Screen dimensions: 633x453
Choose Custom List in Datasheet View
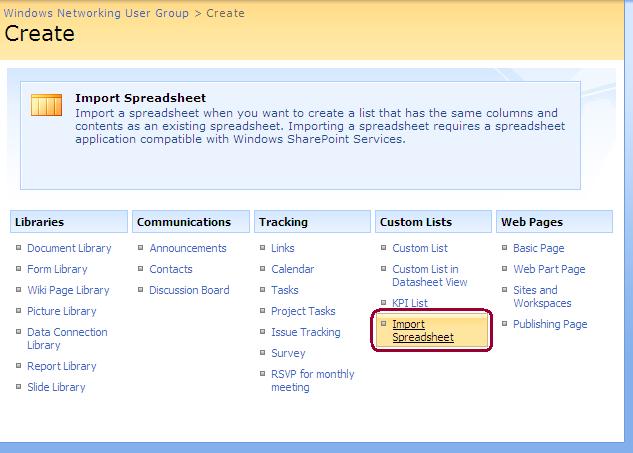click(x=430, y=276)
